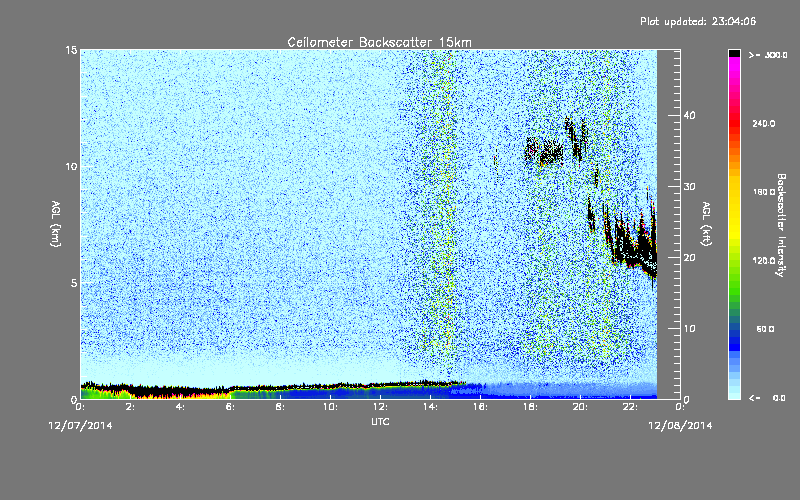Viewport: 800px width, 500px height.
Task: Click the right 'AGL (kft)' axis title
Action: point(706,224)
